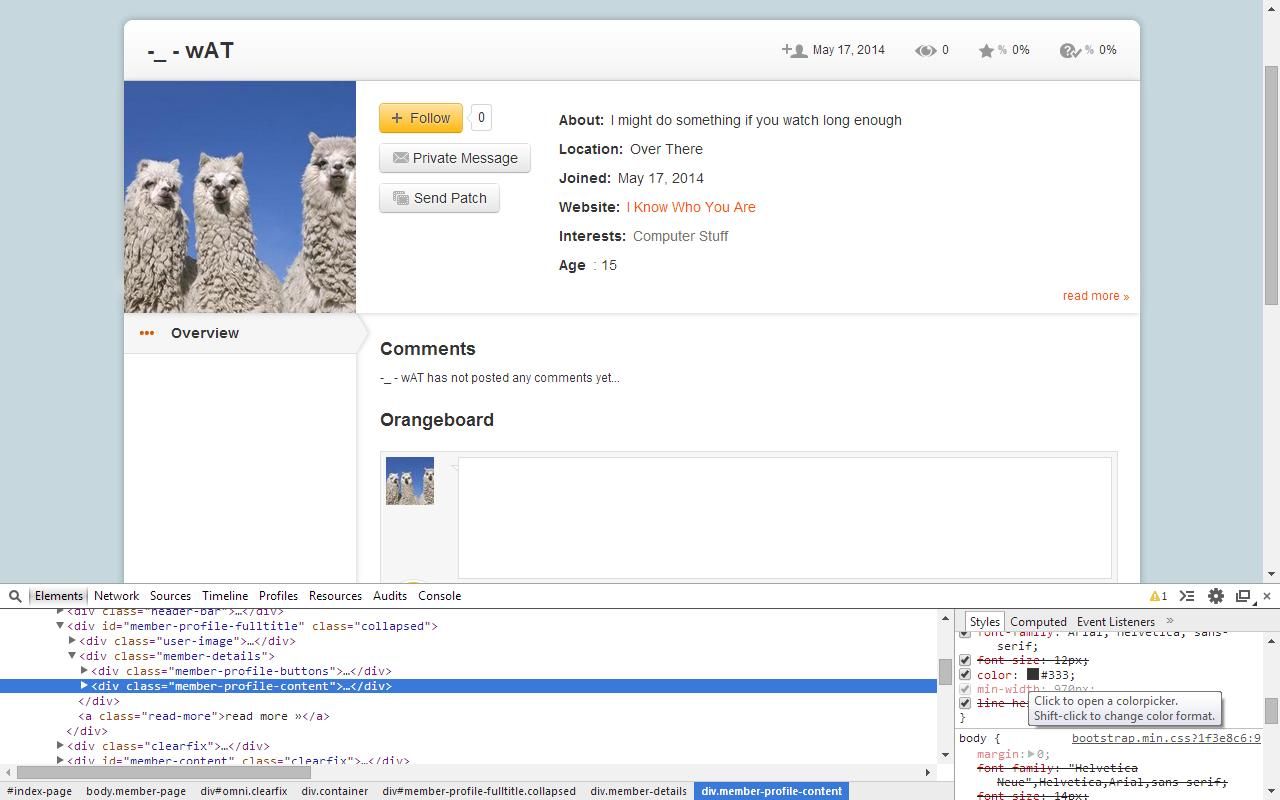Click the Elements panel horizontal scrollbar

coord(164,772)
